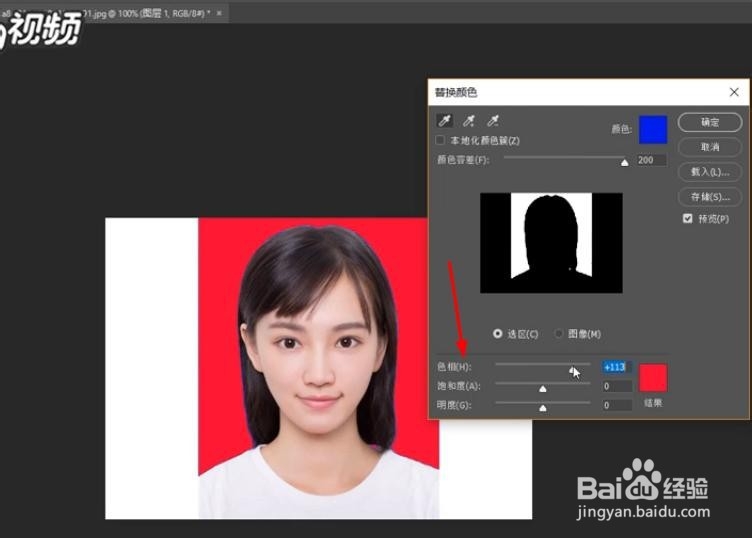Close the document tab with its x

click(219, 13)
